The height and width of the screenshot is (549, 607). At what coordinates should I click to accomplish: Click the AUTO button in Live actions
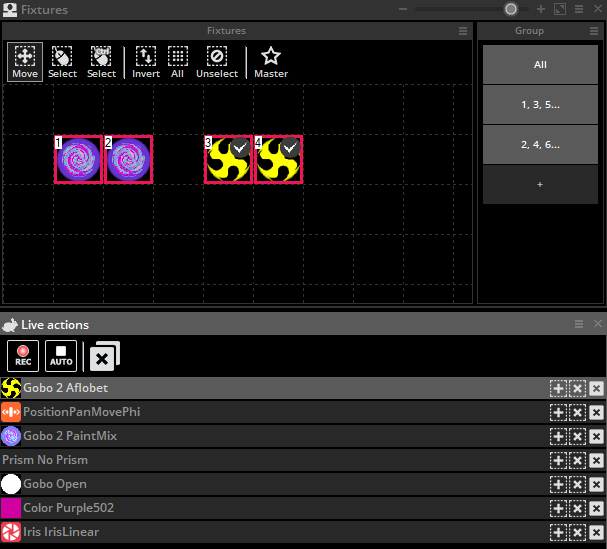(62, 356)
